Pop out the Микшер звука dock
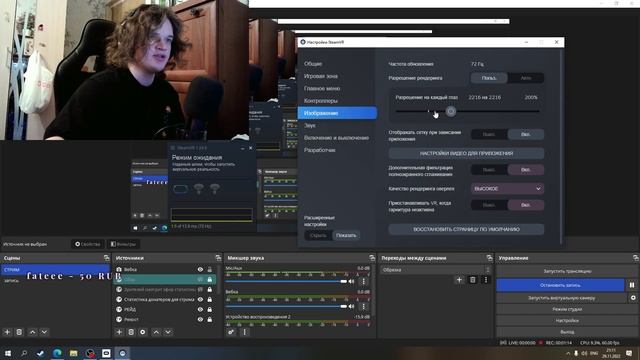The height and width of the screenshot is (360, 640). coord(372,258)
